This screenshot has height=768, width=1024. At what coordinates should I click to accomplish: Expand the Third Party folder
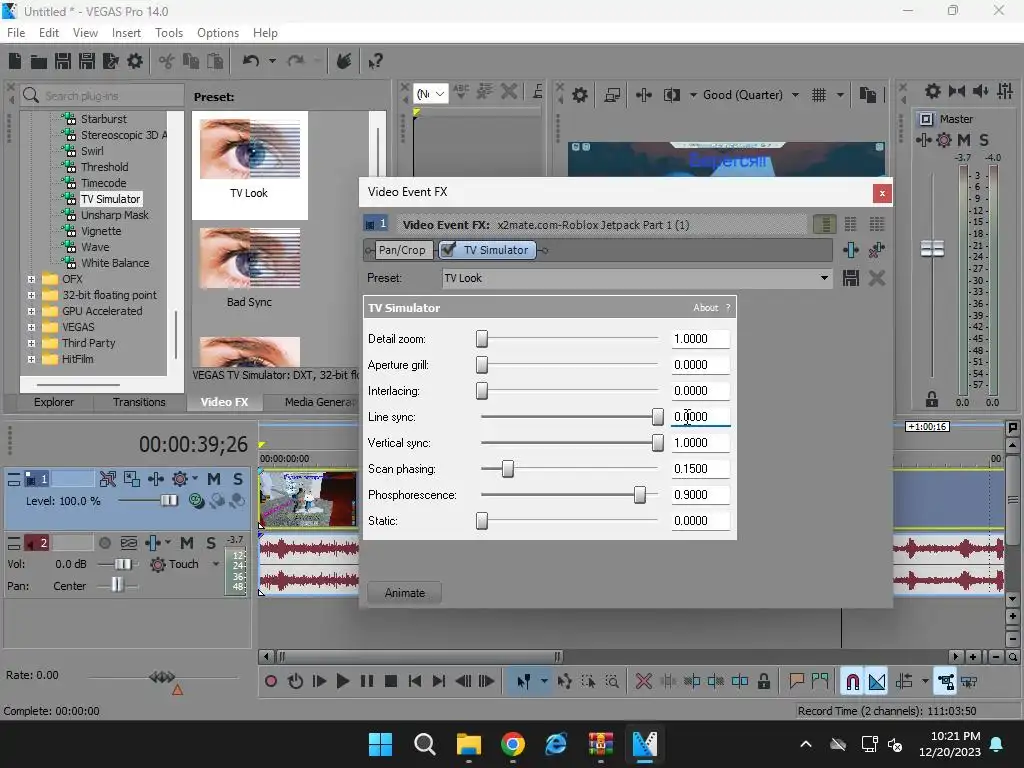pos(31,344)
